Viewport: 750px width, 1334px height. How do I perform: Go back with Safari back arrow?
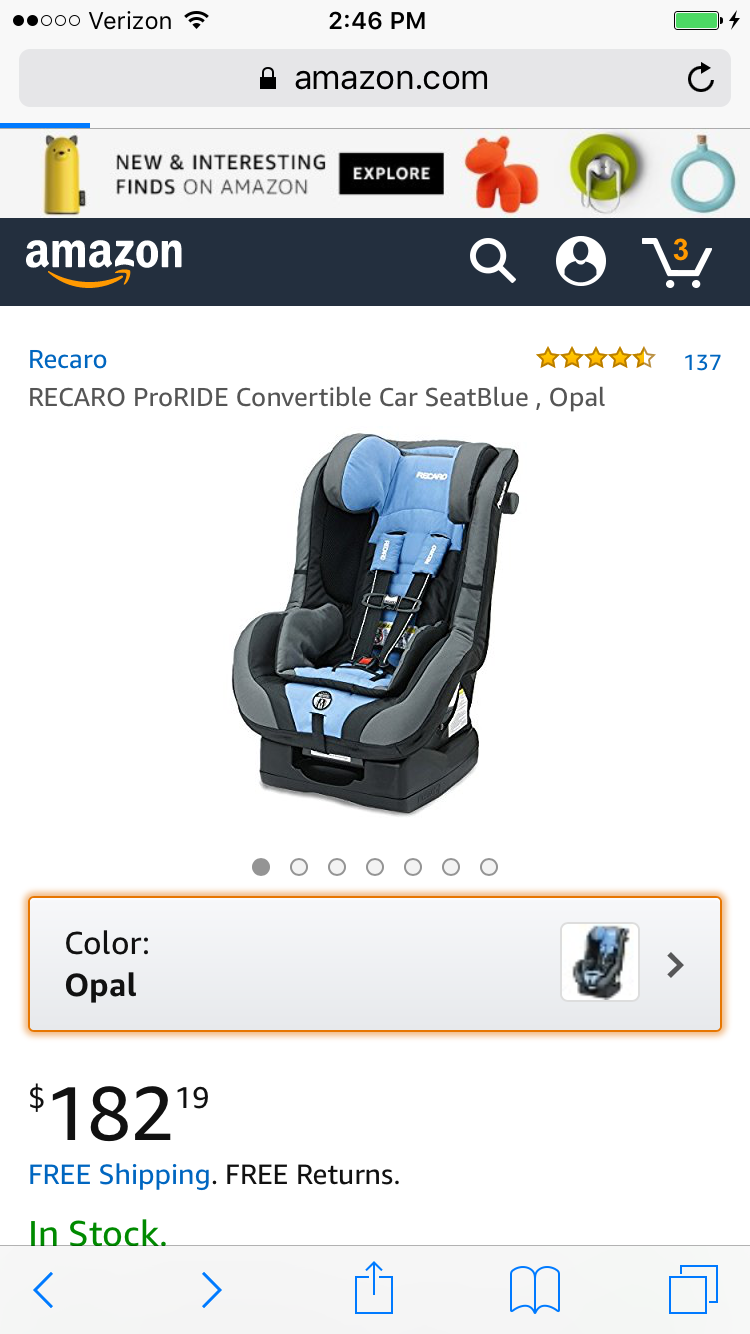pos(43,1290)
